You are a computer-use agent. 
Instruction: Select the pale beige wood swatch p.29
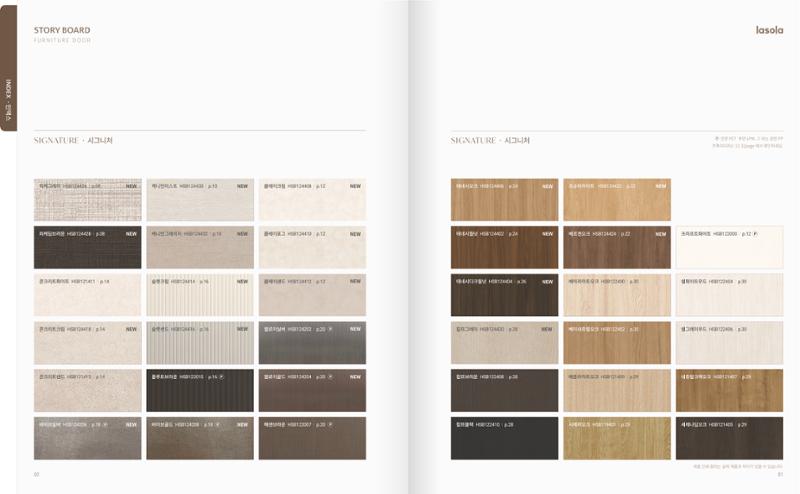[x=617, y=390]
